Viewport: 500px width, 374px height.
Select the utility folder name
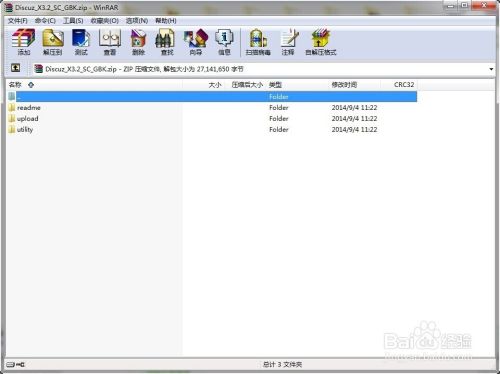(25, 130)
